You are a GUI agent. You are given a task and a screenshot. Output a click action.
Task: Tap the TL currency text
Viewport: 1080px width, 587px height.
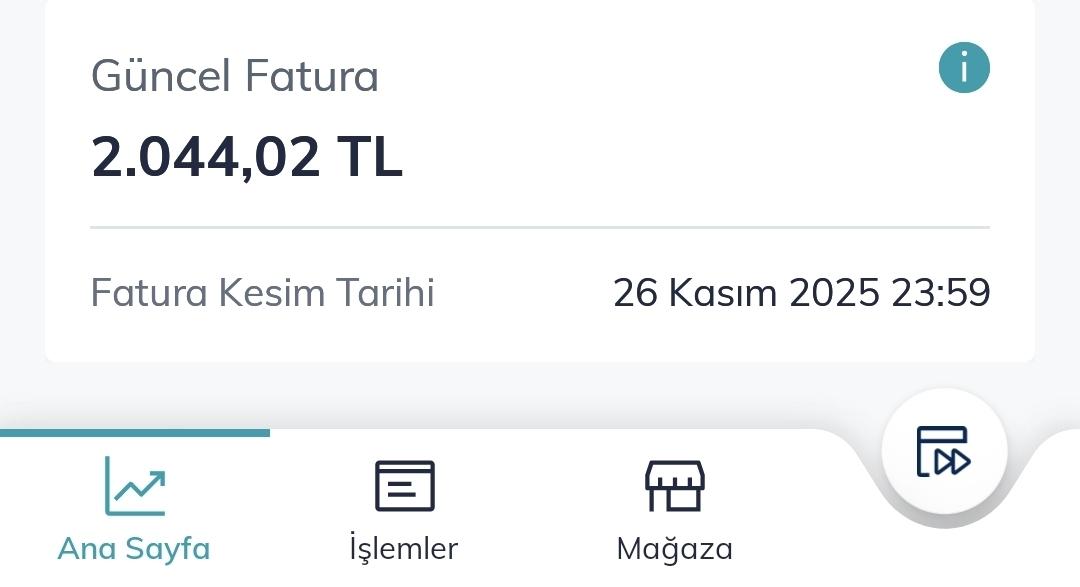(369, 158)
